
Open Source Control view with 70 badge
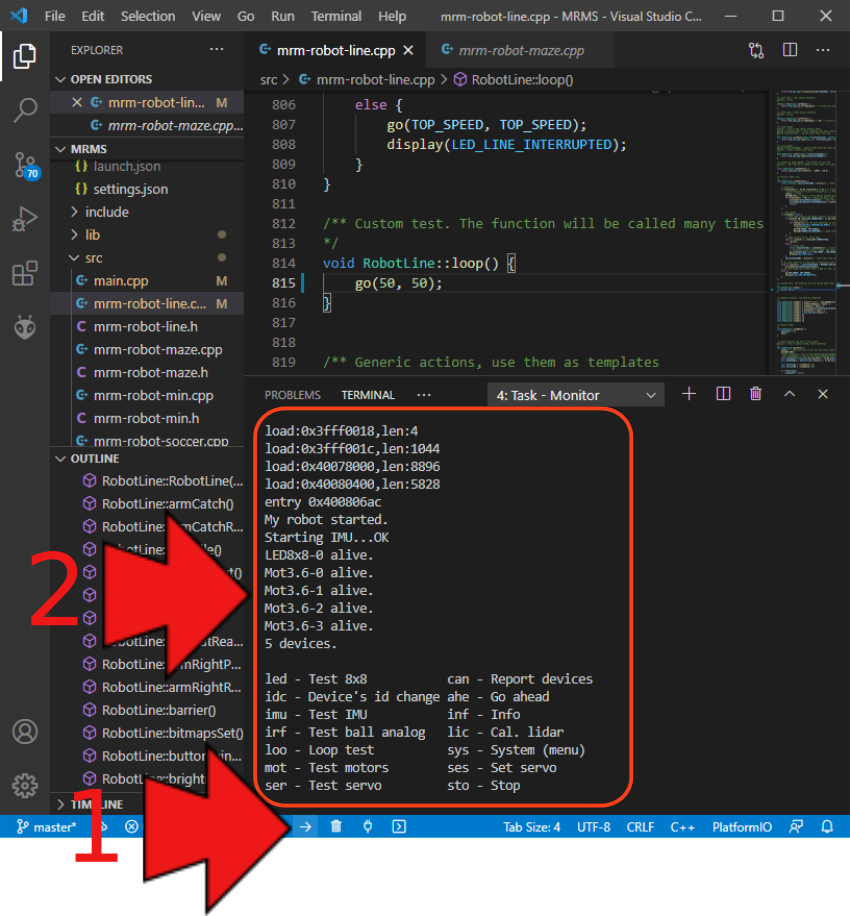25,165
